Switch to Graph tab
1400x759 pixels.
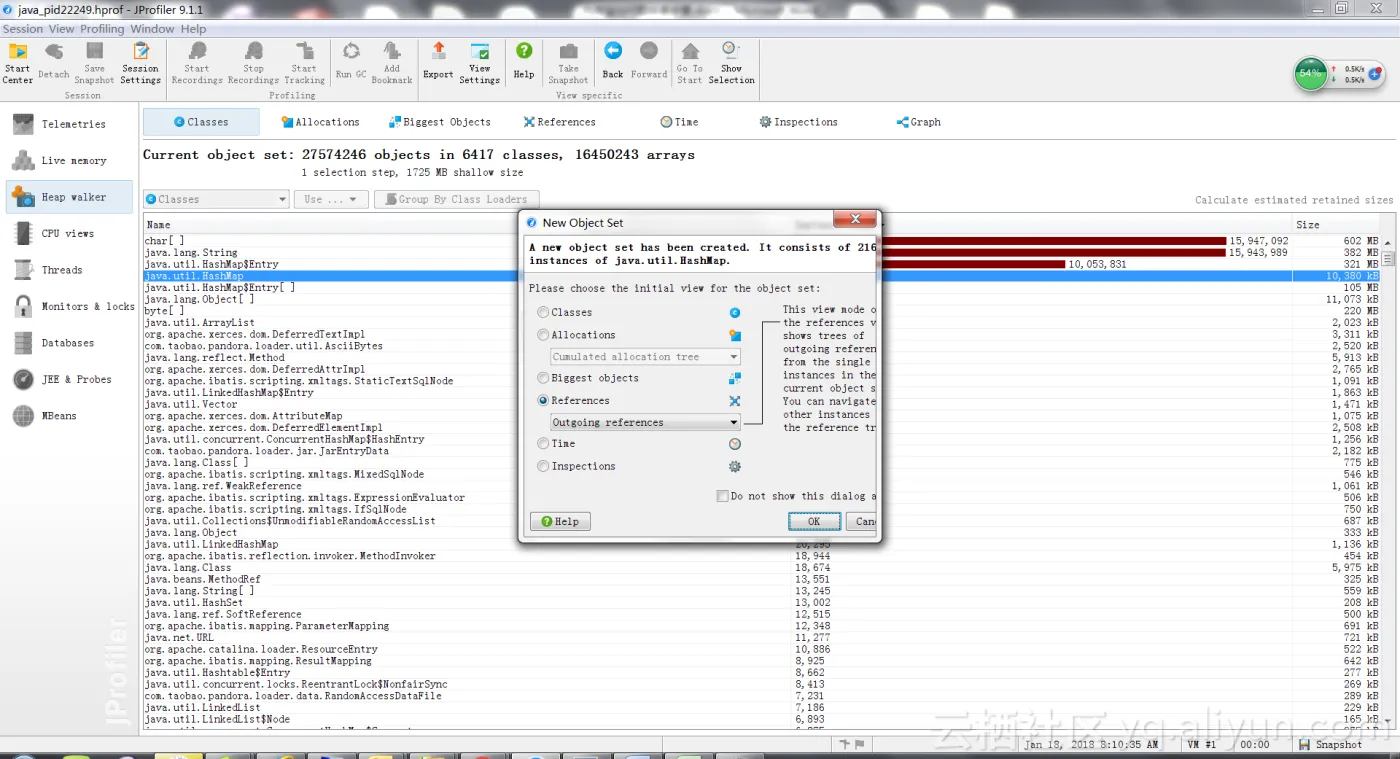[x=918, y=122]
